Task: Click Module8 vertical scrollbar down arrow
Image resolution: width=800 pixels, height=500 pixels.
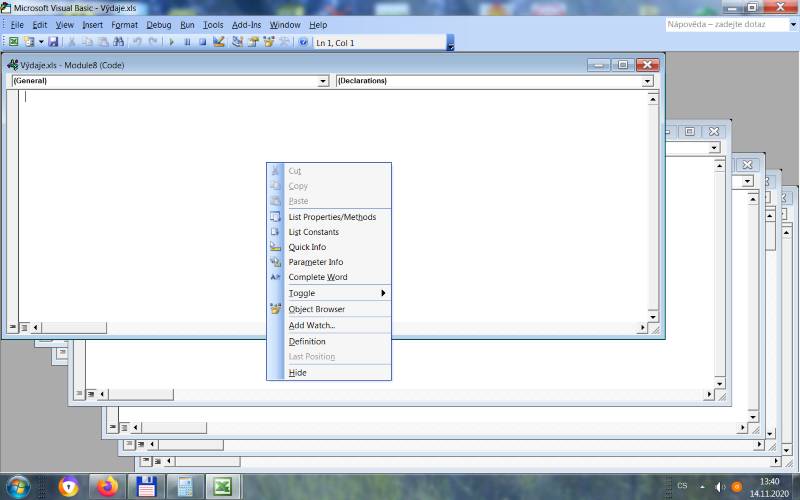Action: [x=653, y=316]
